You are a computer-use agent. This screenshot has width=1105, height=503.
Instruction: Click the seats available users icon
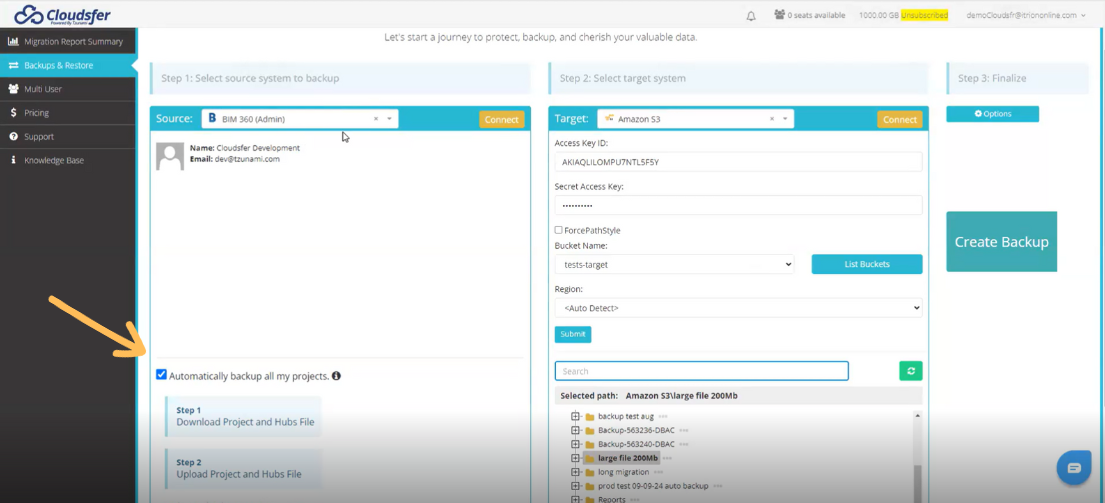click(x=779, y=15)
